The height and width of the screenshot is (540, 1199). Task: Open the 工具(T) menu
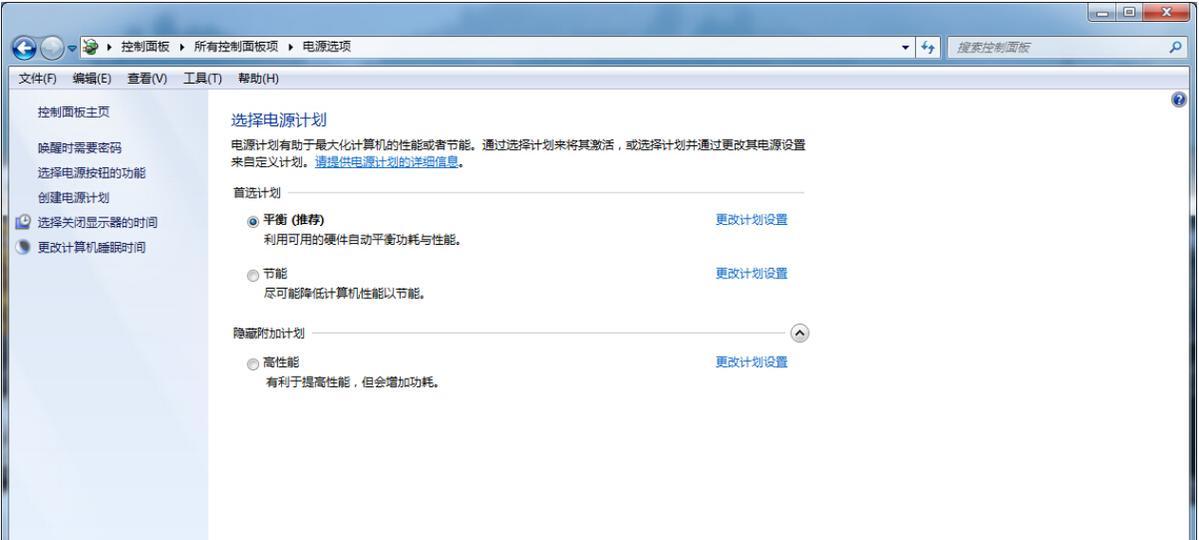203,79
